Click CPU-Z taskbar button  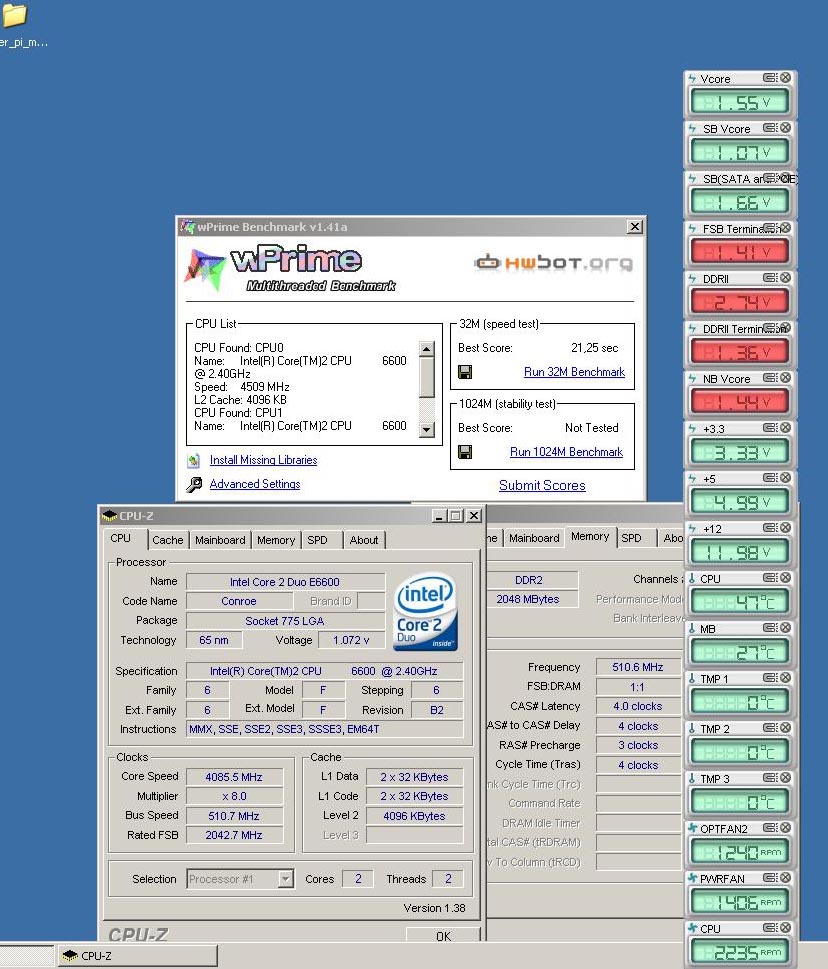click(138, 955)
